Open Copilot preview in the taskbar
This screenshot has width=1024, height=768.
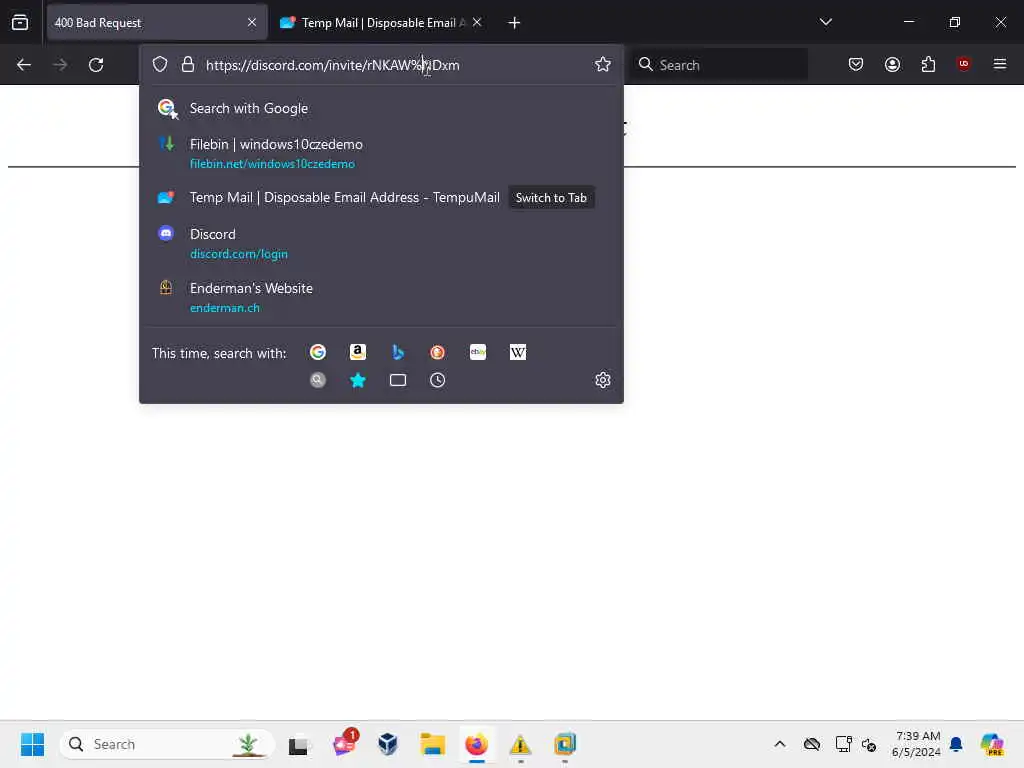click(992, 744)
